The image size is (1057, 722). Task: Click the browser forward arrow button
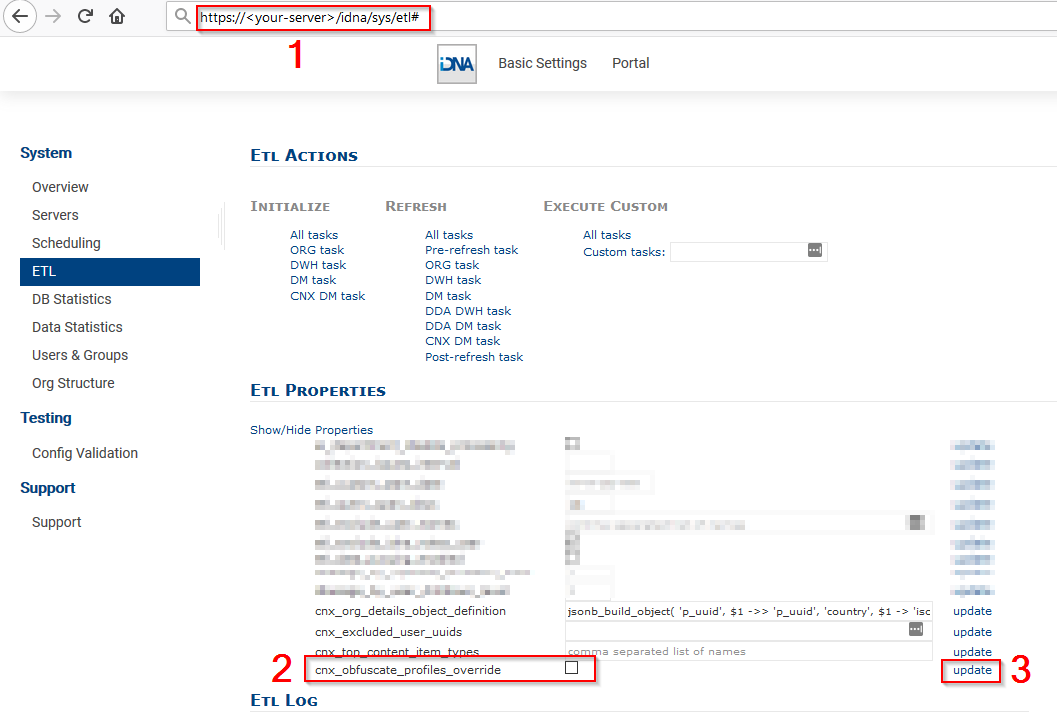click(54, 16)
